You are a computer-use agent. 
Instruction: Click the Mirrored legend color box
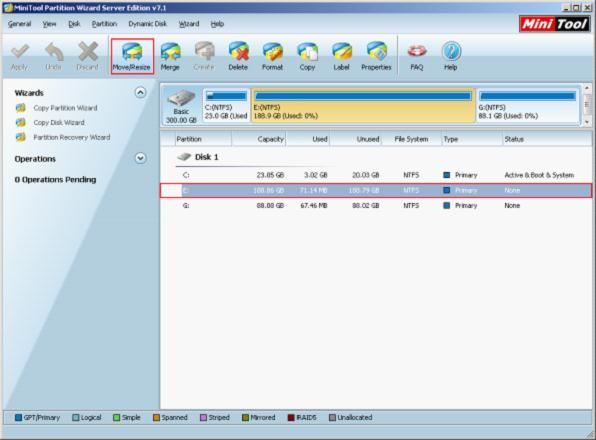(245, 418)
